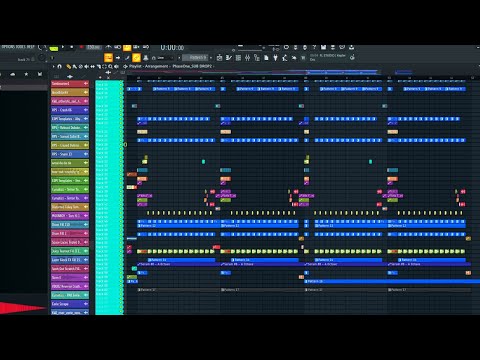Select the dashed-square Select tool in playlist toolbar
This screenshot has width=480, height=360.
coord(104,66)
